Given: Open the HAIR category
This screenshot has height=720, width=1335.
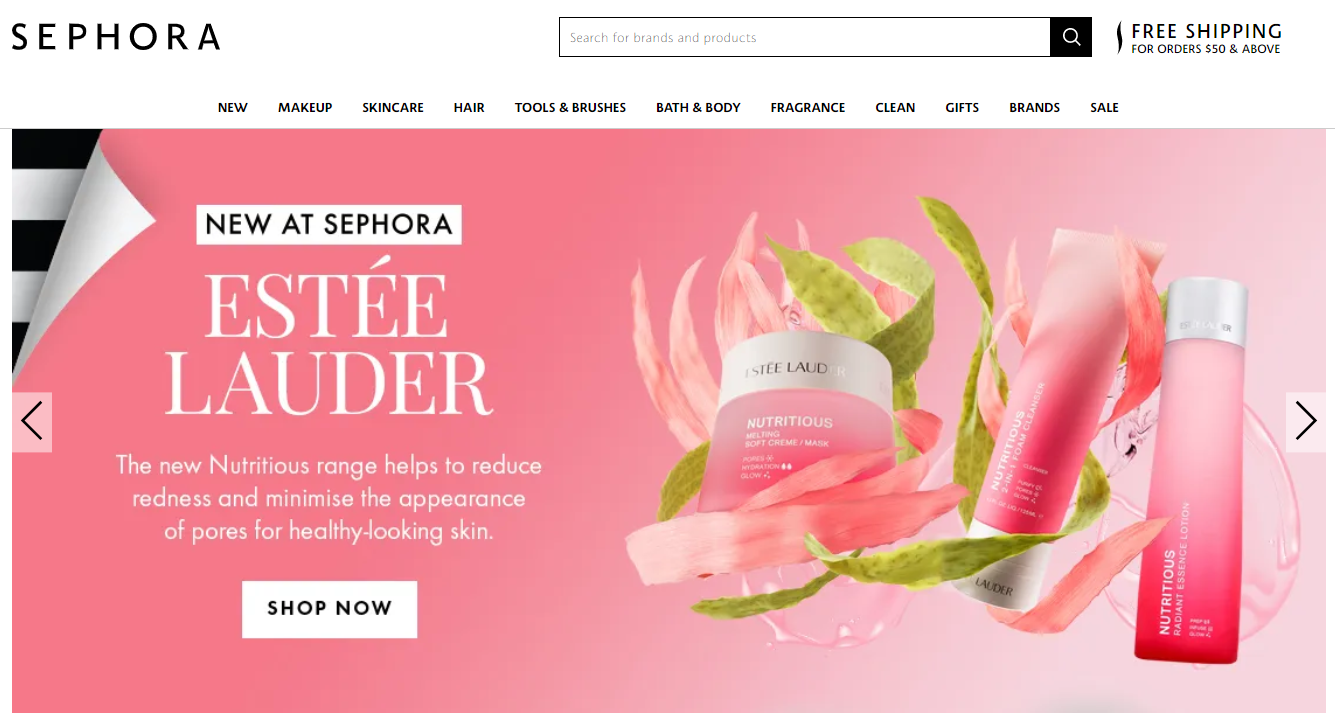Looking at the screenshot, I should (x=469, y=107).
